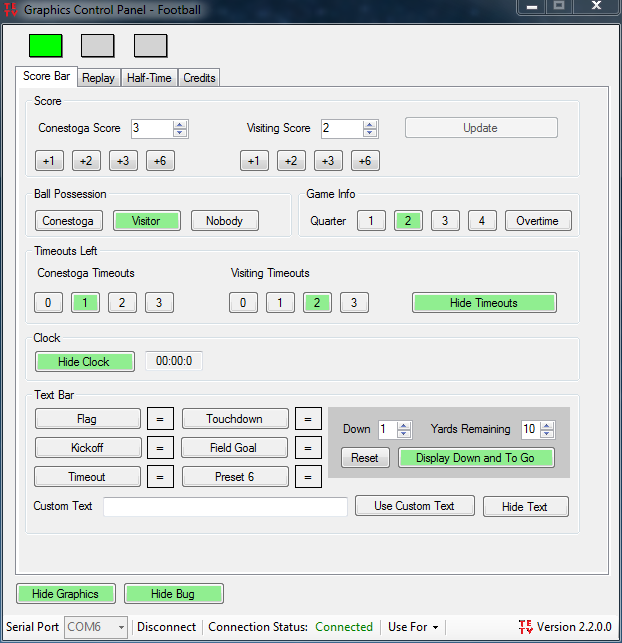Toggle the Hide Bug button
Image resolution: width=622 pixels, height=643 pixels.
point(173,594)
